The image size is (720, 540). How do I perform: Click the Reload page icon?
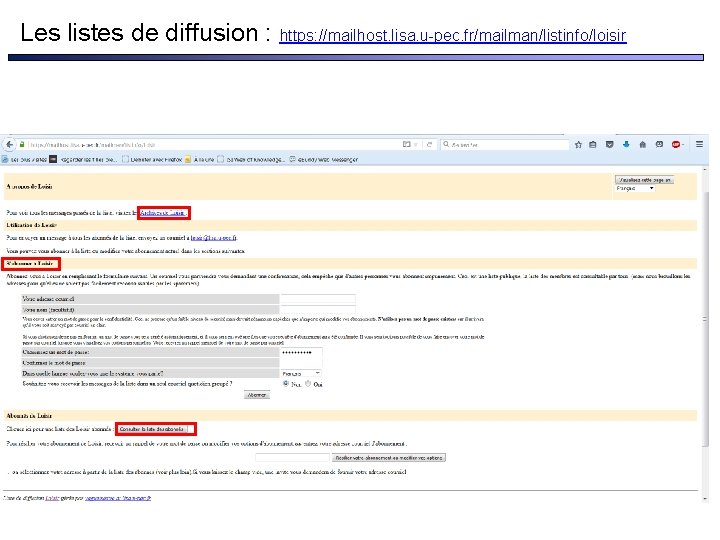[x=429, y=144]
